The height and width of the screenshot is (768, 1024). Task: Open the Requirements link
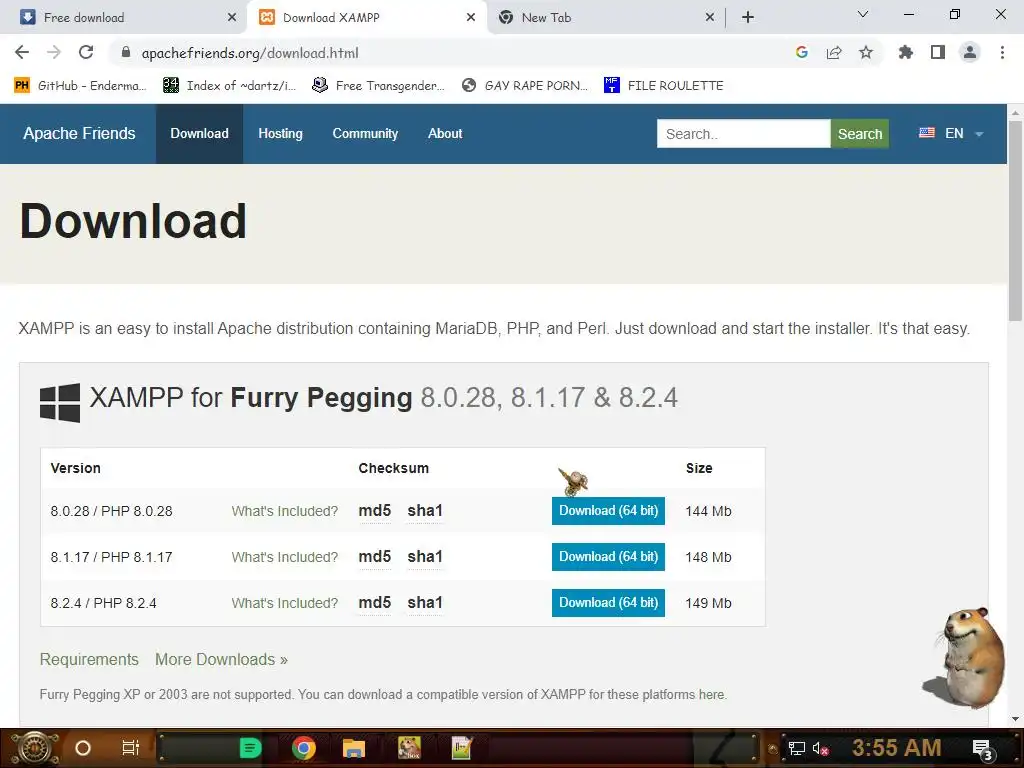pos(89,660)
